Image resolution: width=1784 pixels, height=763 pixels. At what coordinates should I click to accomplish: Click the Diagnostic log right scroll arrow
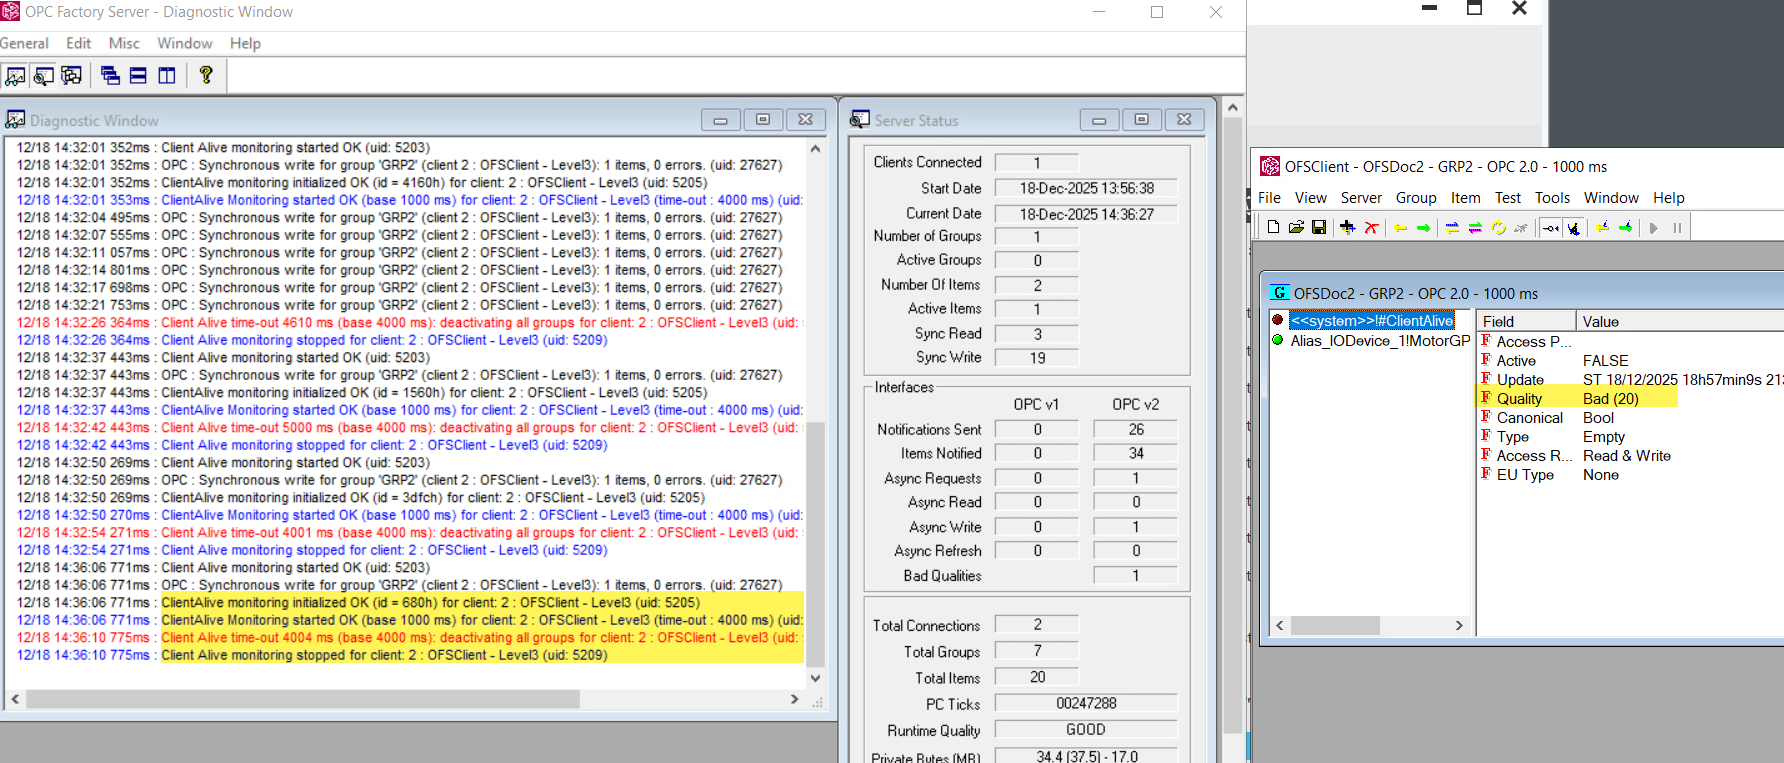click(795, 700)
